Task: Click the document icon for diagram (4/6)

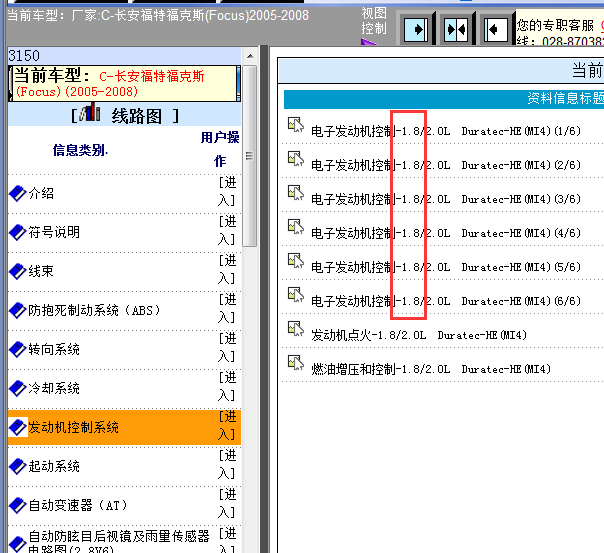Action: pyautogui.click(x=296, y=226)
